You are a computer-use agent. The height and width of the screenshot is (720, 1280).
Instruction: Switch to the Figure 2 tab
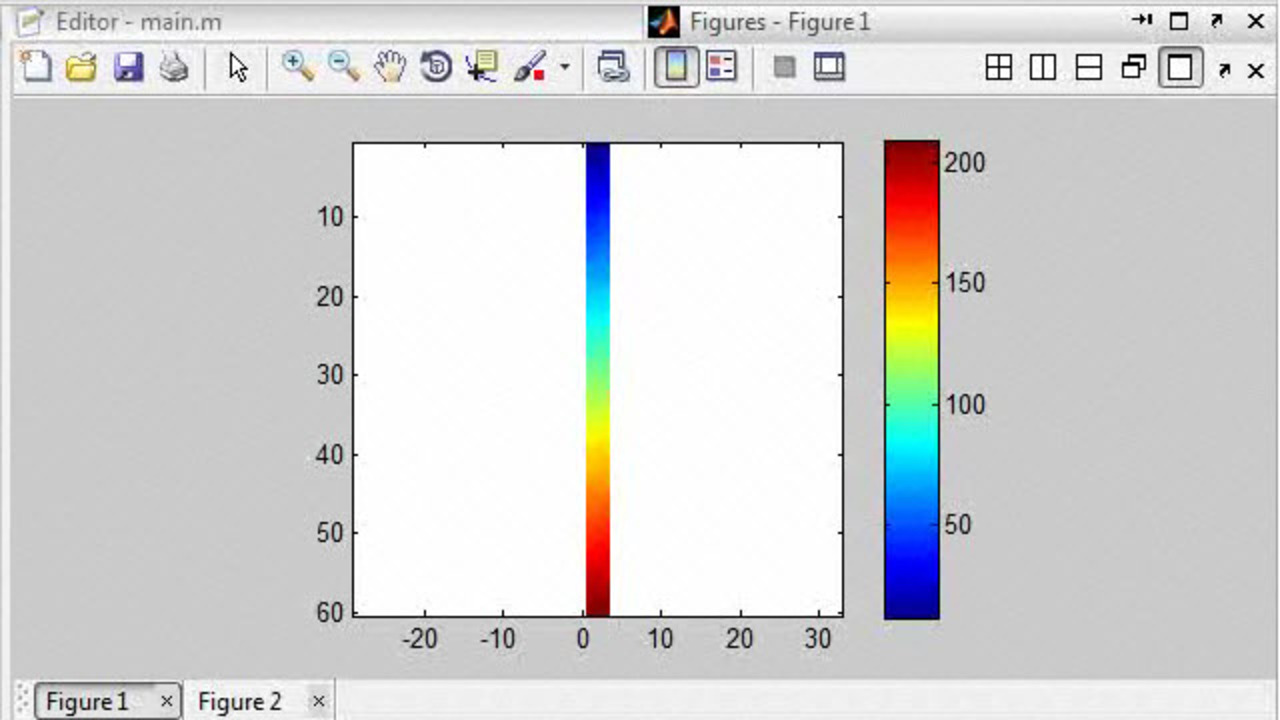pos(240,702)
